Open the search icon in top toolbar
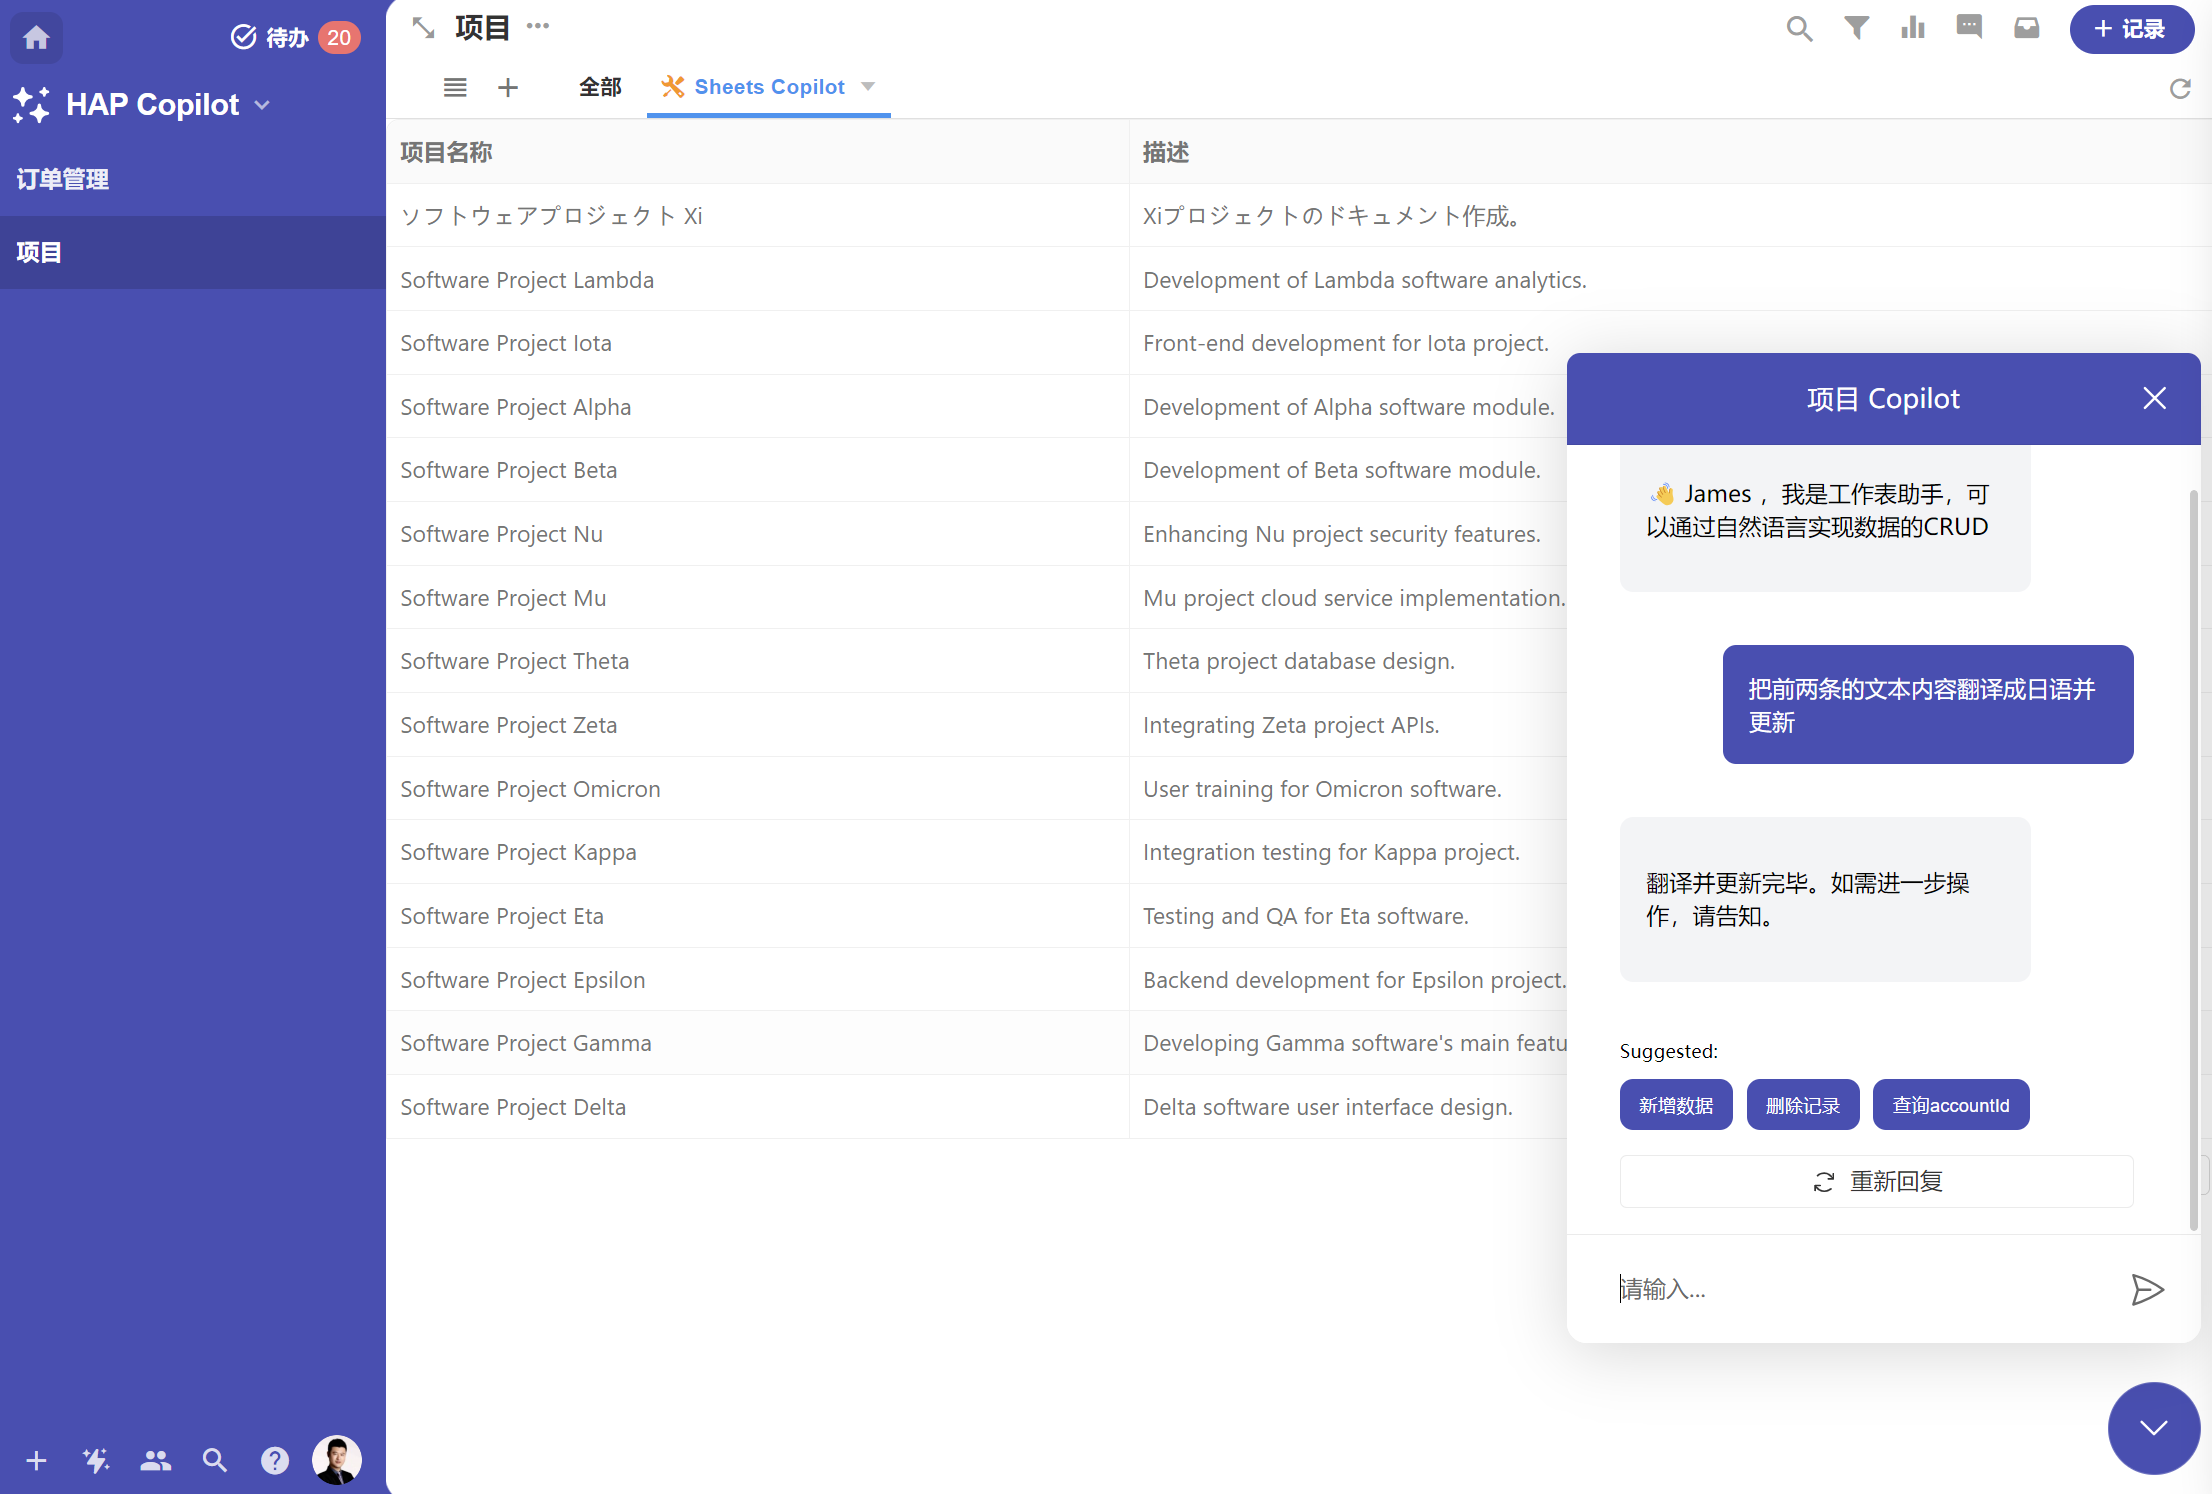Screen dimensions: 2212x1494 coord(1799,29)
